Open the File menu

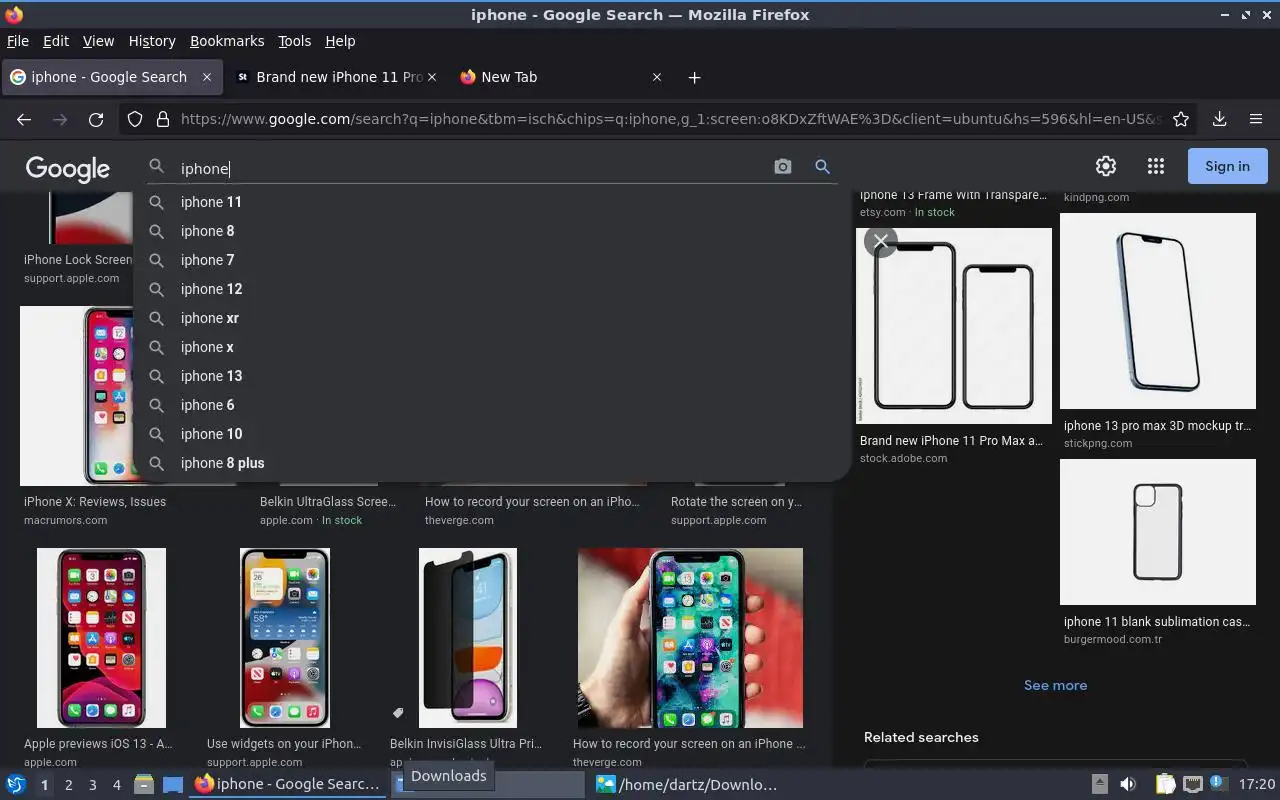coord(18,41)
